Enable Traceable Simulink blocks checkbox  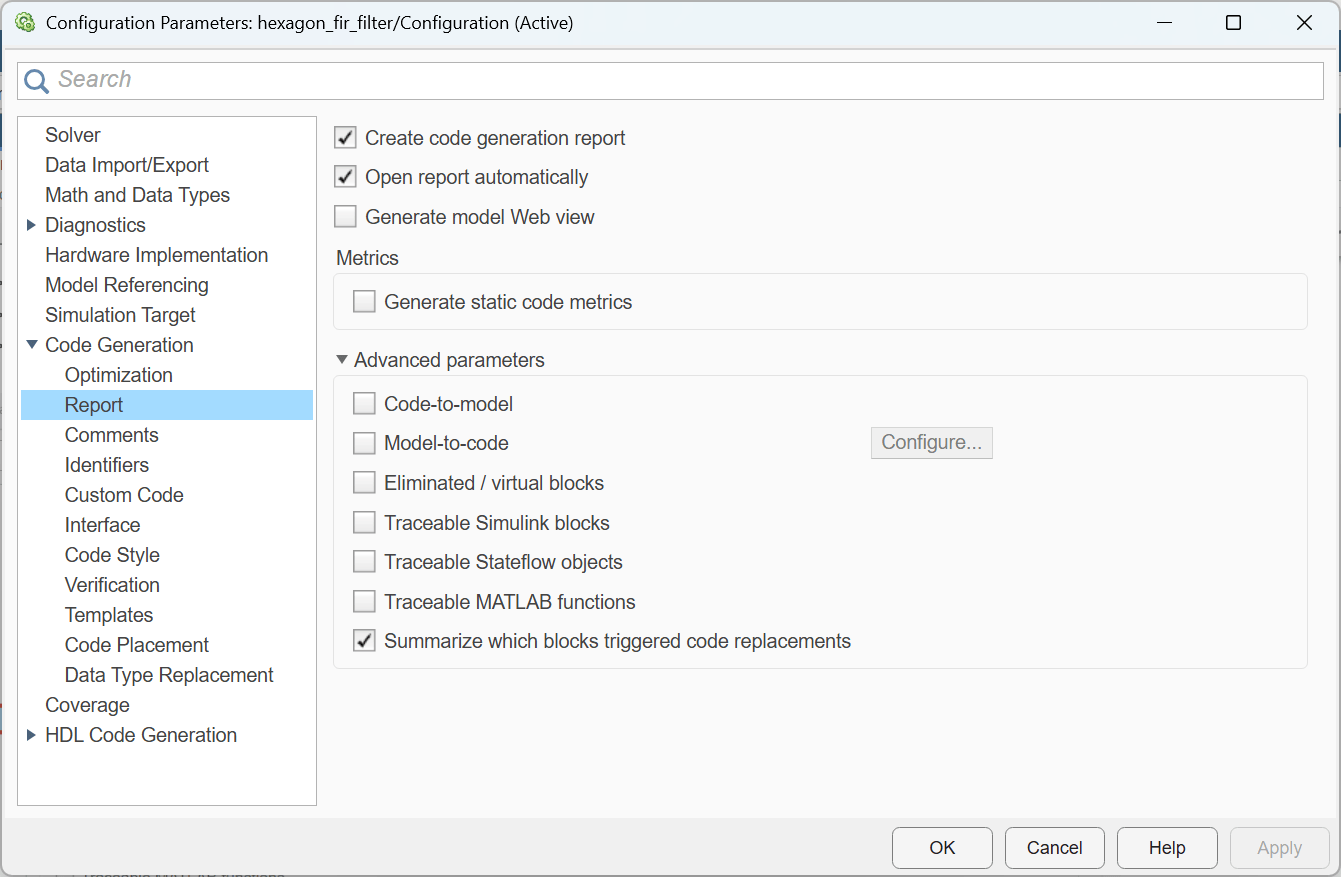point(364,523)
